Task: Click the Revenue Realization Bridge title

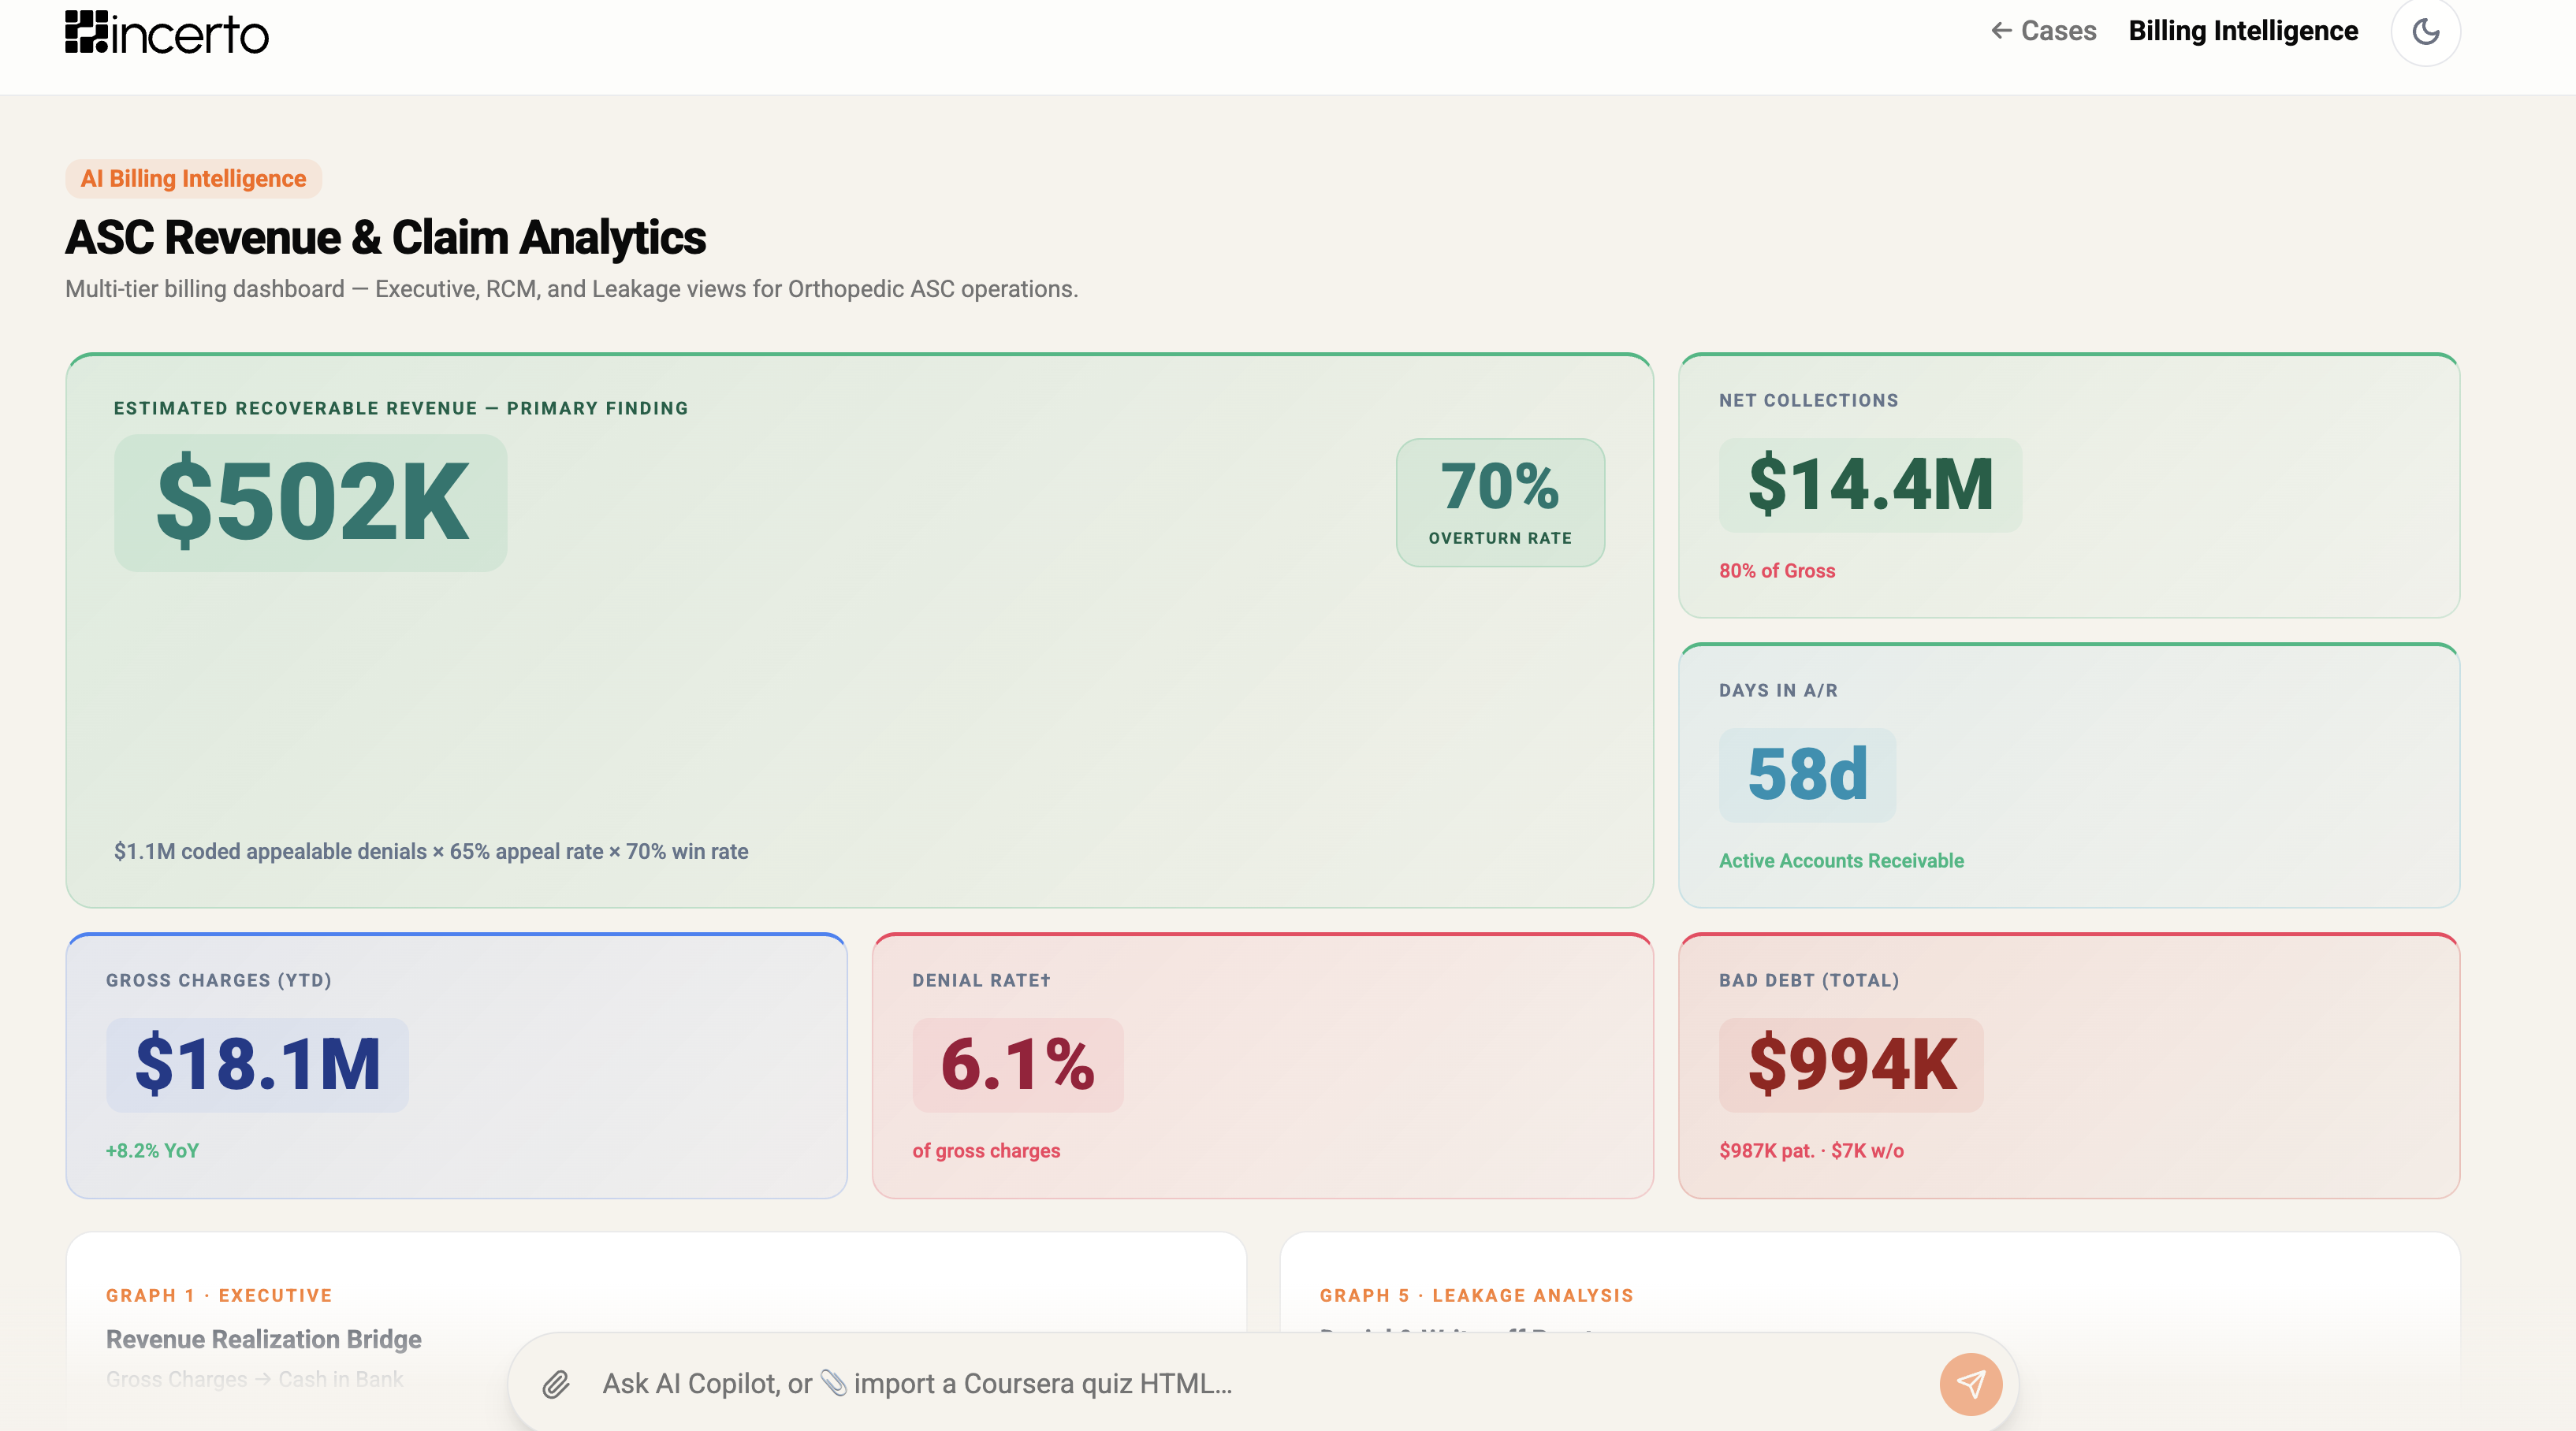Action: (x=264, y=1339)
